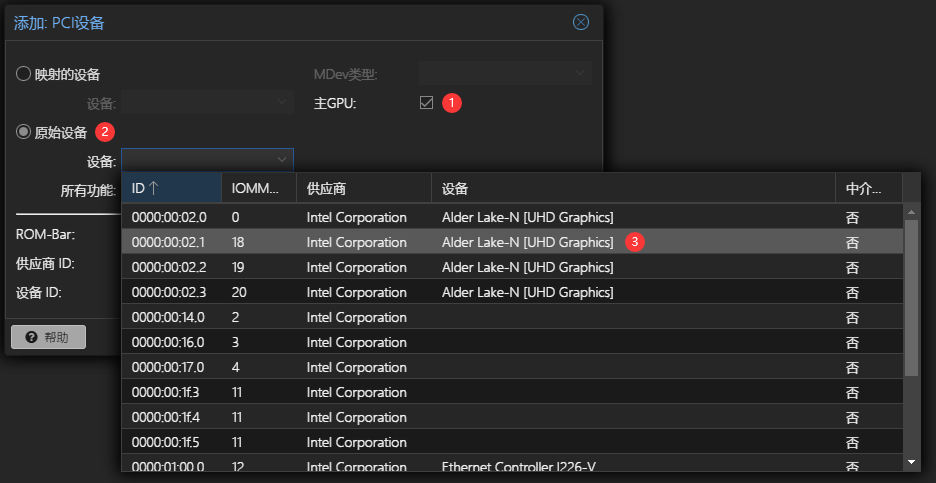
Task: Select the 原始设备 radio button
Action: point(24,132)
